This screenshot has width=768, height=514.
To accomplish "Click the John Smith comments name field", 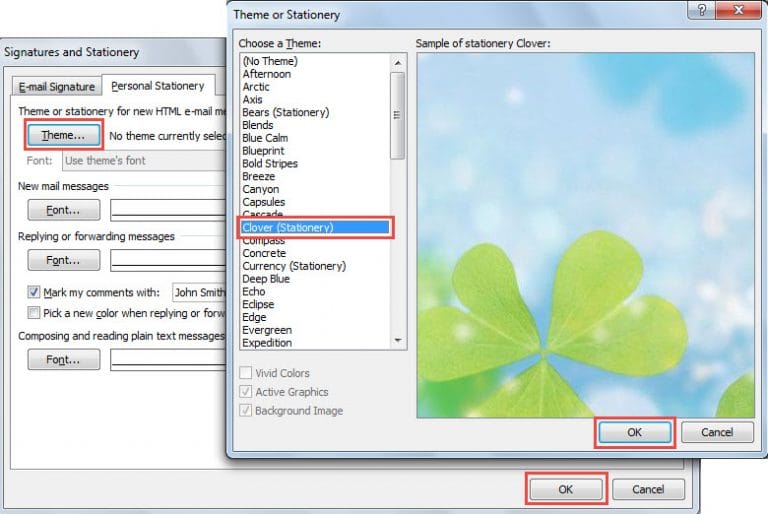I will (199, 293).
